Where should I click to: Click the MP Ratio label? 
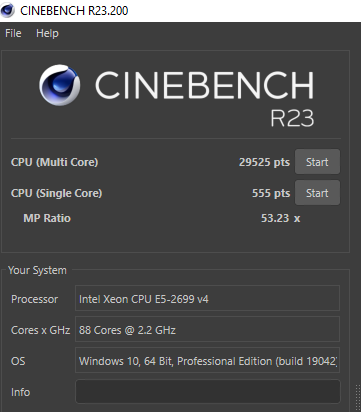coord(47,218)
